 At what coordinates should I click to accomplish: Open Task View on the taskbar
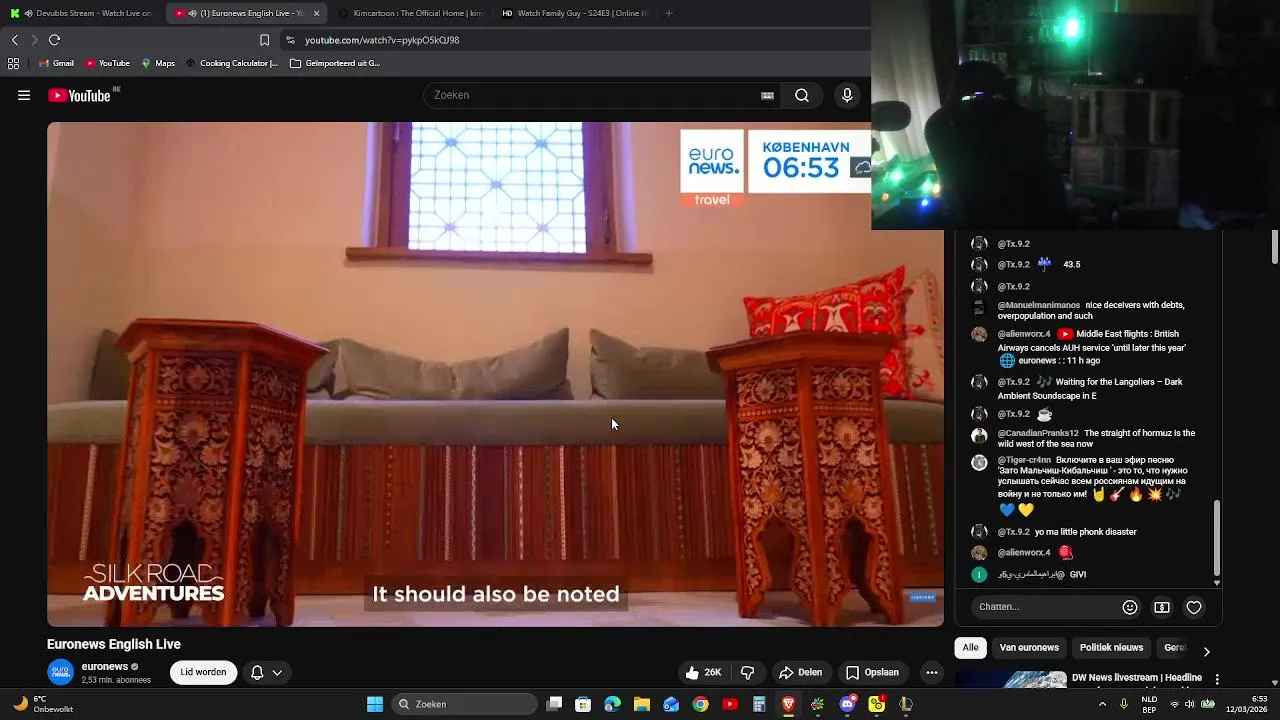pyautogui.click(x=554, y=704)
